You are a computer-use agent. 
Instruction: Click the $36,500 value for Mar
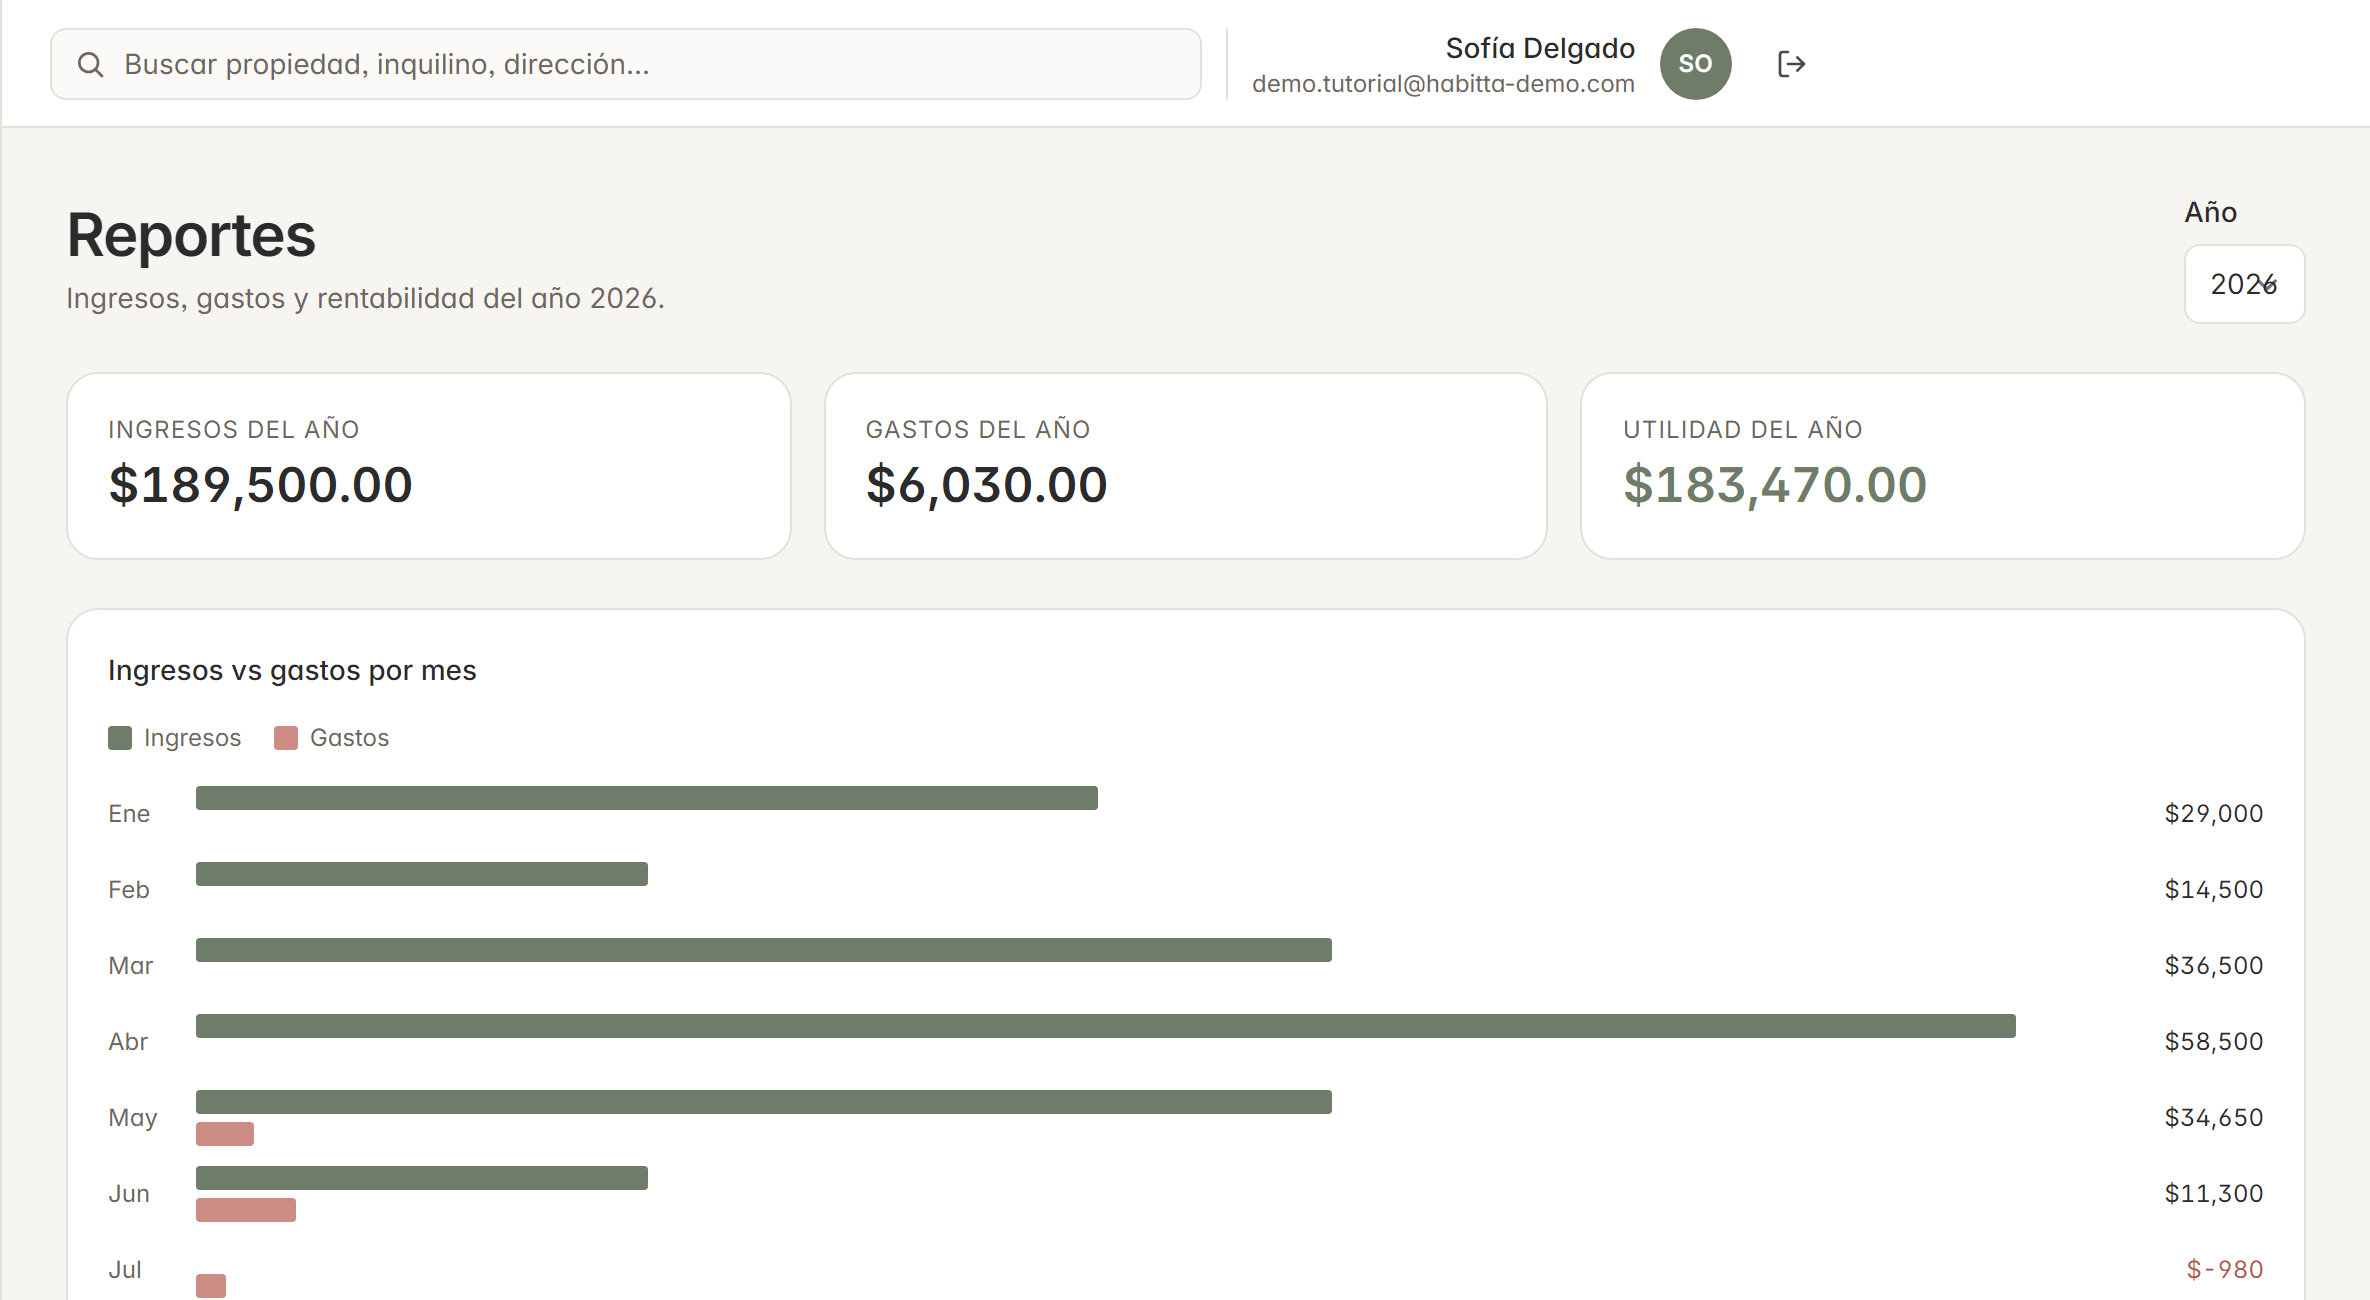click(x=2214, y=966)
